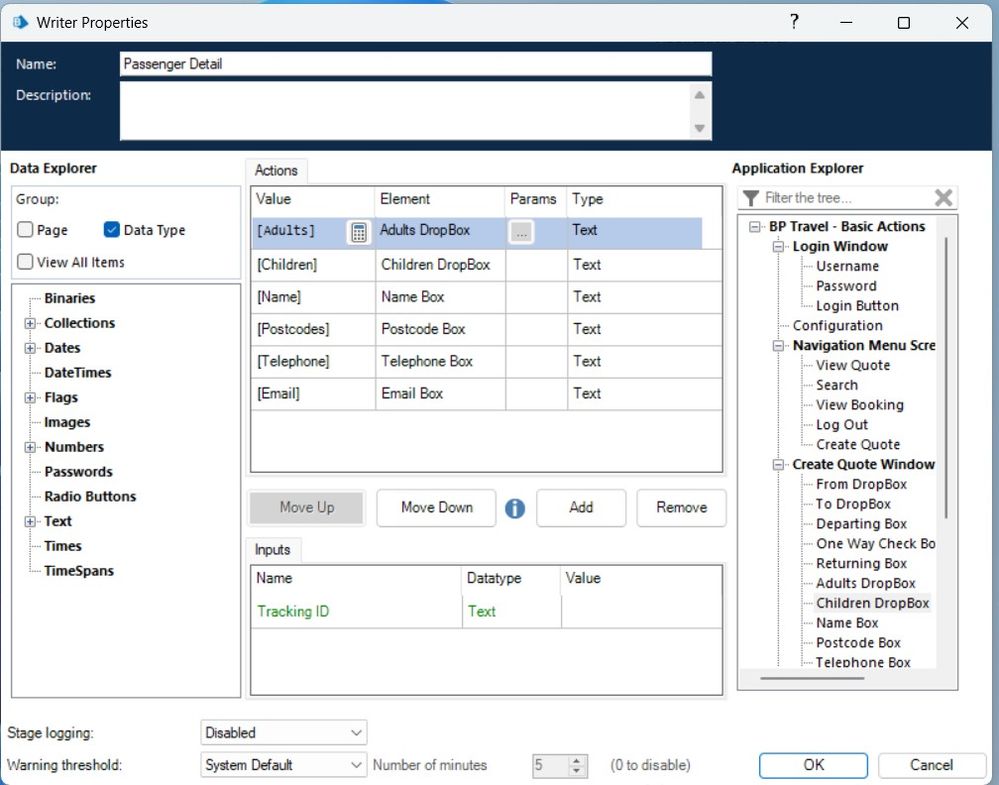Screen dimensions: 999x785
Task: Click the Remove button
Action: click(681, 508)
